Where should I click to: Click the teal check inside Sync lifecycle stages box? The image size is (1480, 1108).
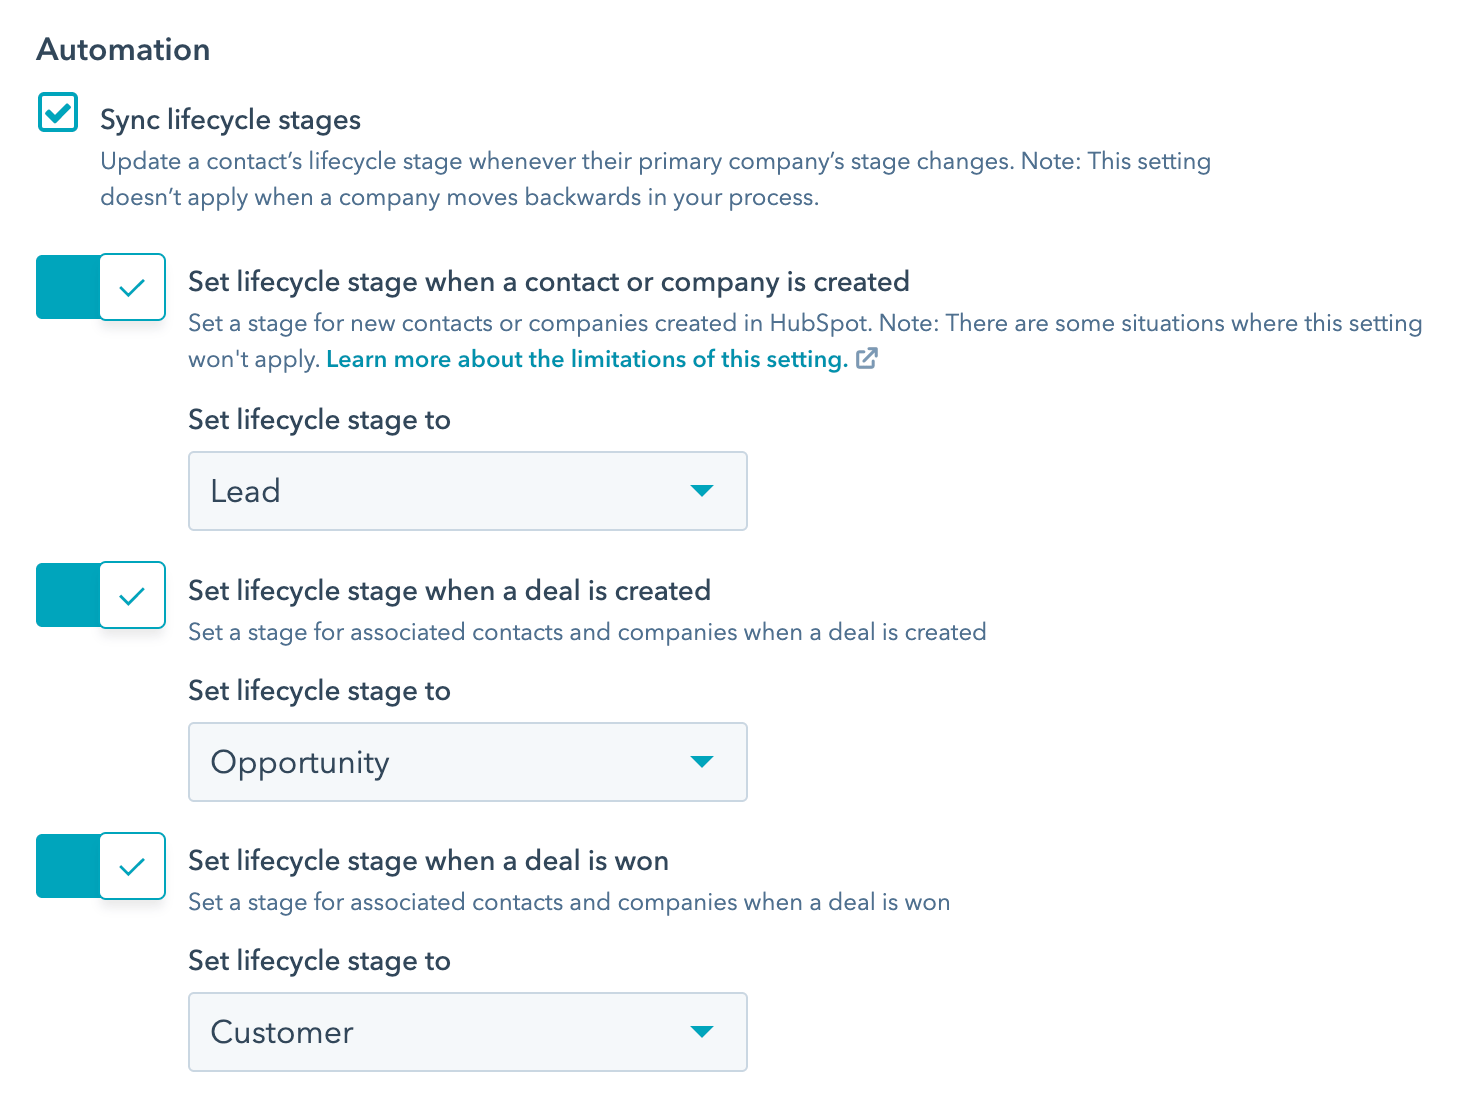tap(57, 113)
